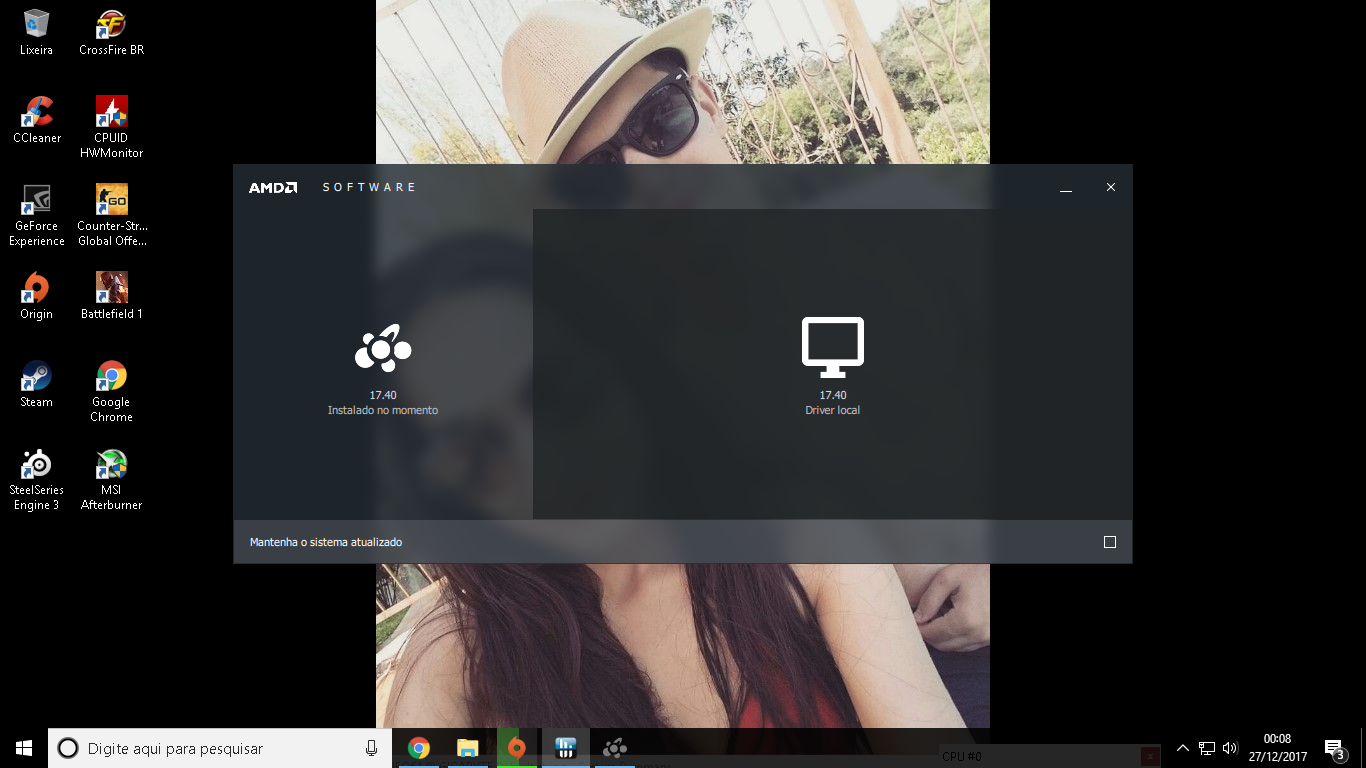Close the AMD Software window

click(x=1111, y=187)
